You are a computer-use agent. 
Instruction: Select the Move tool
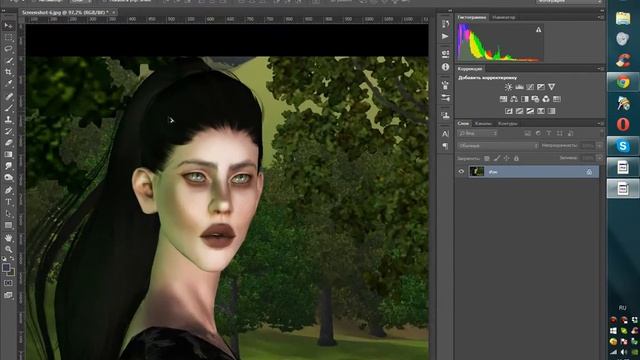[8, 26]
